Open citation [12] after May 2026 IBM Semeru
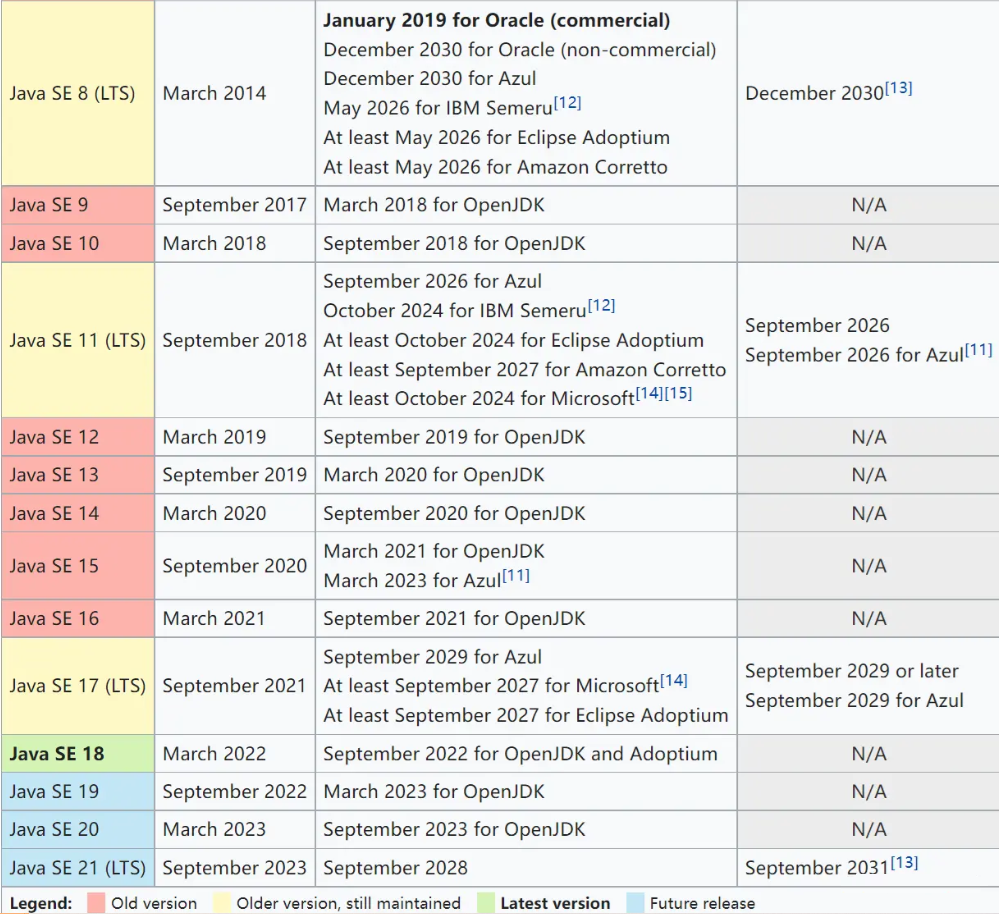 (x=567, y=103)
